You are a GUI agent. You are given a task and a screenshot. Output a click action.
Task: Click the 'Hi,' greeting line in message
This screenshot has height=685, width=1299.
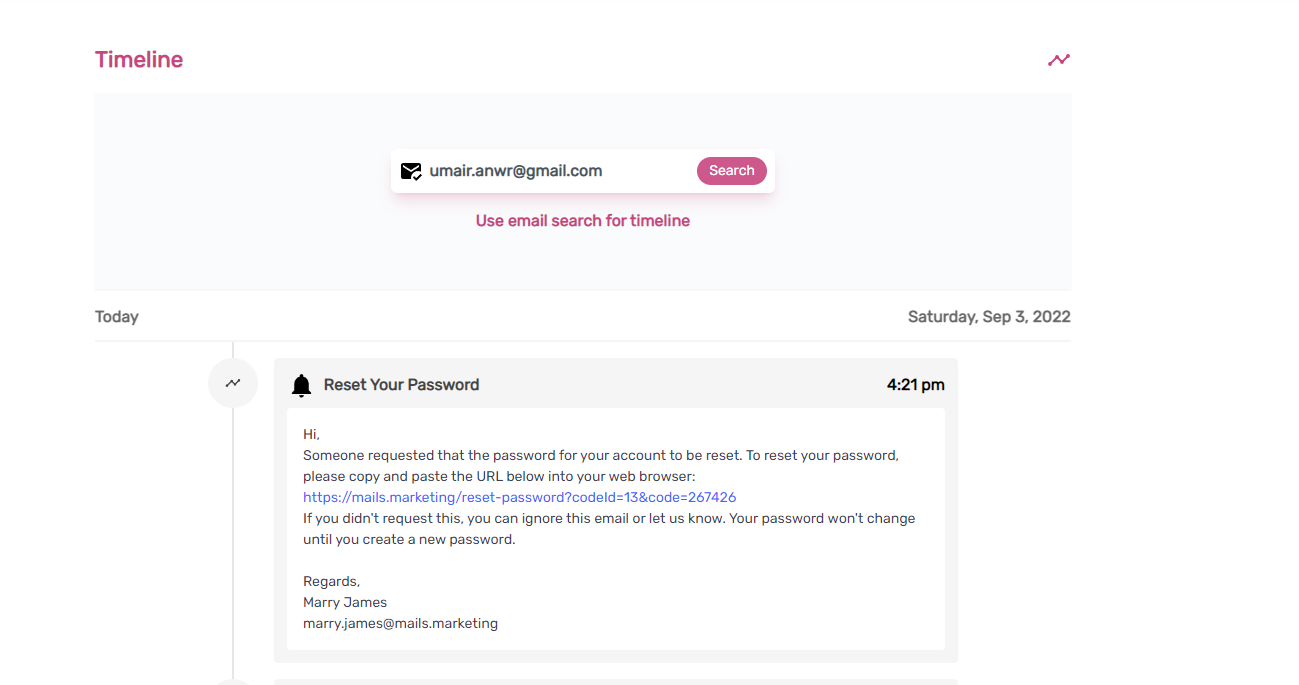(x=311, y=434)
